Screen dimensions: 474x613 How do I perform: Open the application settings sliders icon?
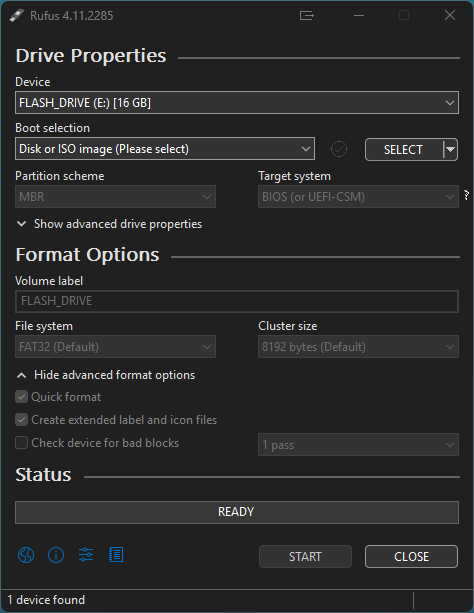tap(86, 555)
